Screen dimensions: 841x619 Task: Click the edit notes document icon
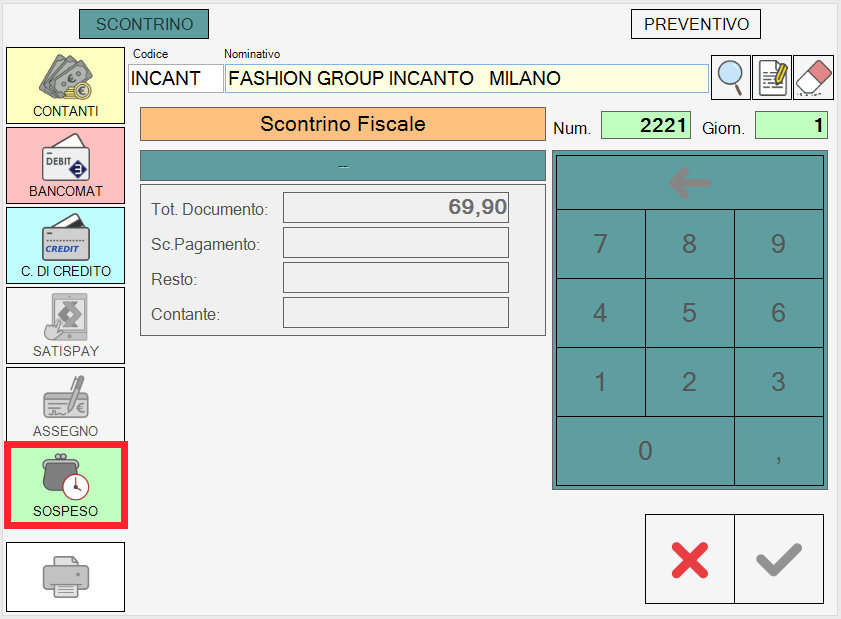pyautogui.click(x=772, y=78)
